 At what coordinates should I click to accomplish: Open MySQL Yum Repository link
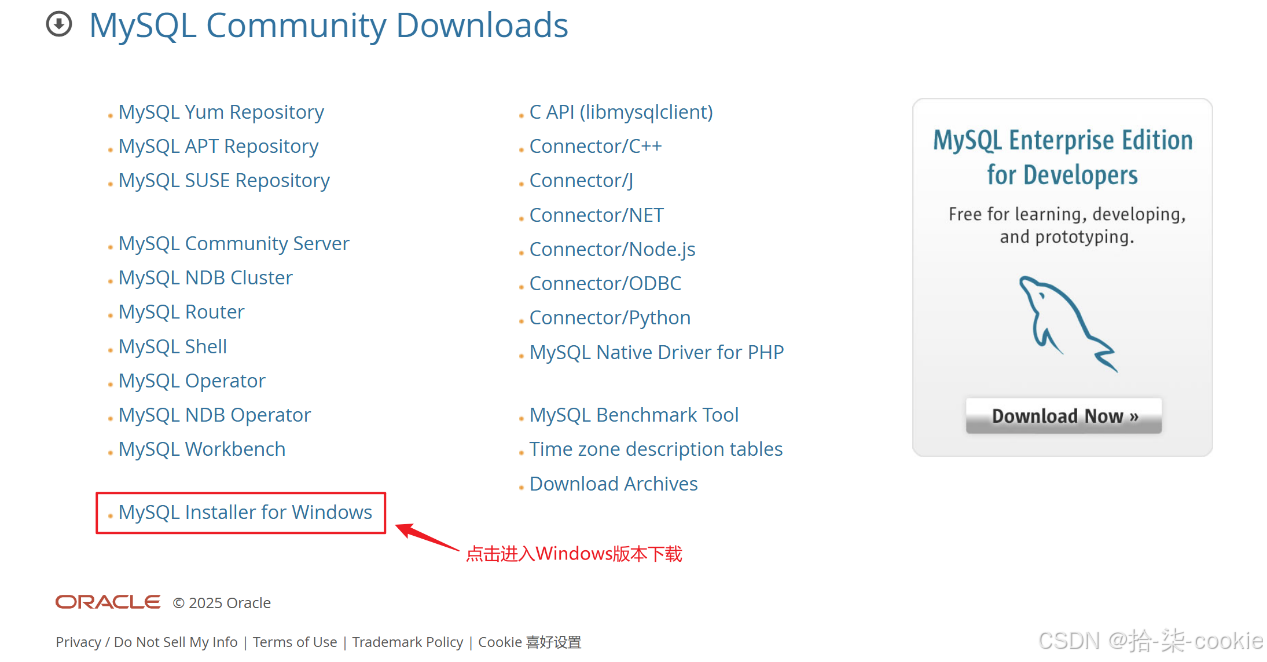click(x=221, y=112)
